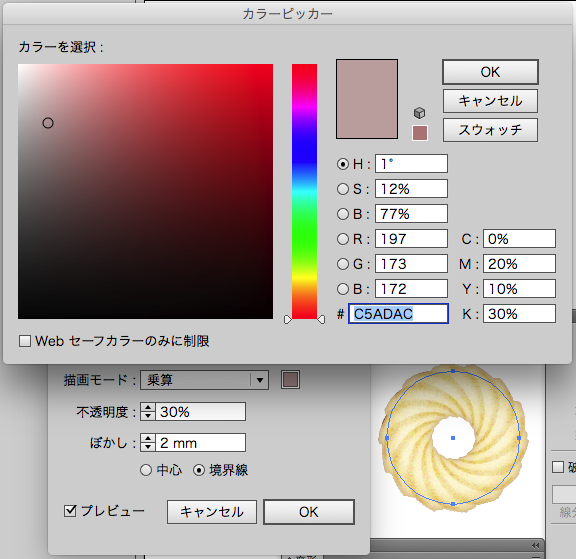This screenshot has height=559, width=576.
Task: Click the G field showing 173
Action: pos(411,263)
